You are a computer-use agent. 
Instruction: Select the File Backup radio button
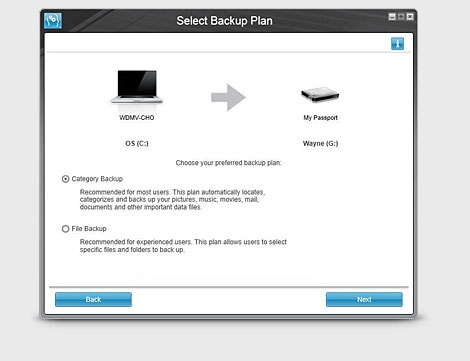[x=65, y=229]
